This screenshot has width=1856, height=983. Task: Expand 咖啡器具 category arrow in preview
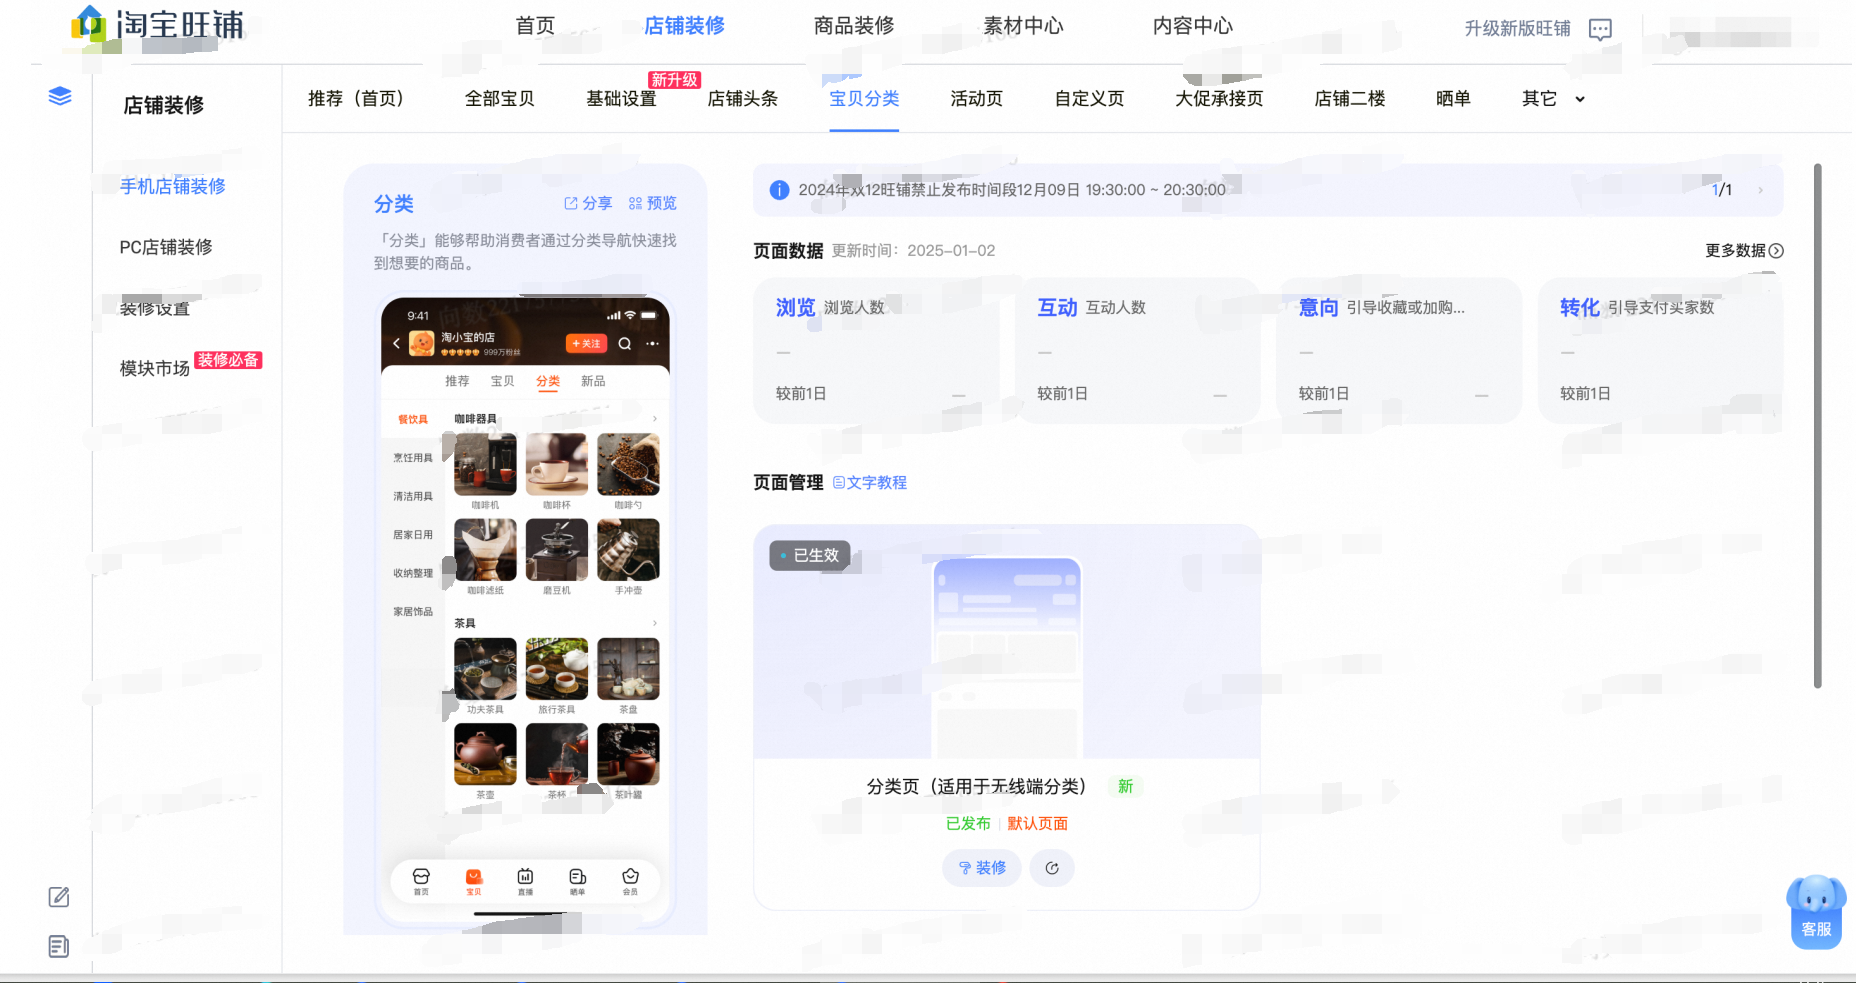tap(655, 419)
